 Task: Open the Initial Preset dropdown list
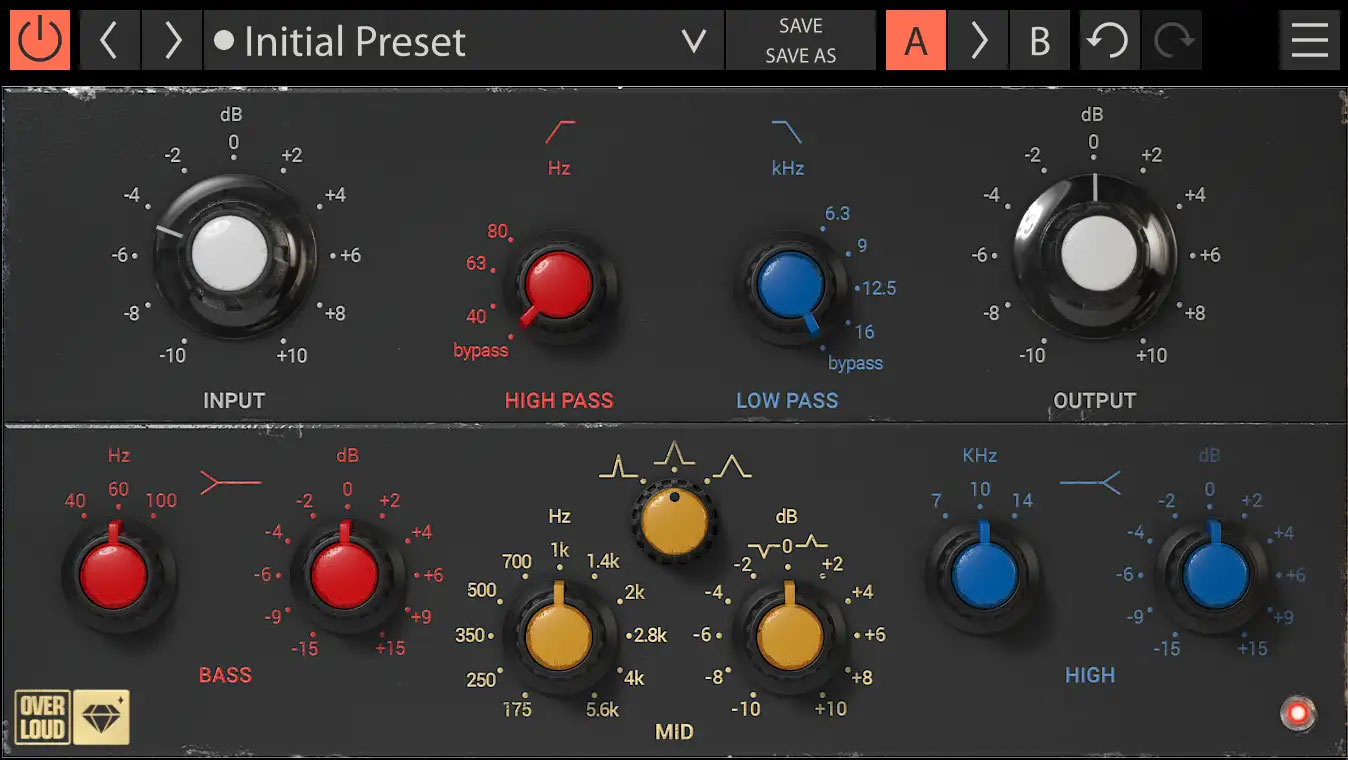(x=693, y=41)
